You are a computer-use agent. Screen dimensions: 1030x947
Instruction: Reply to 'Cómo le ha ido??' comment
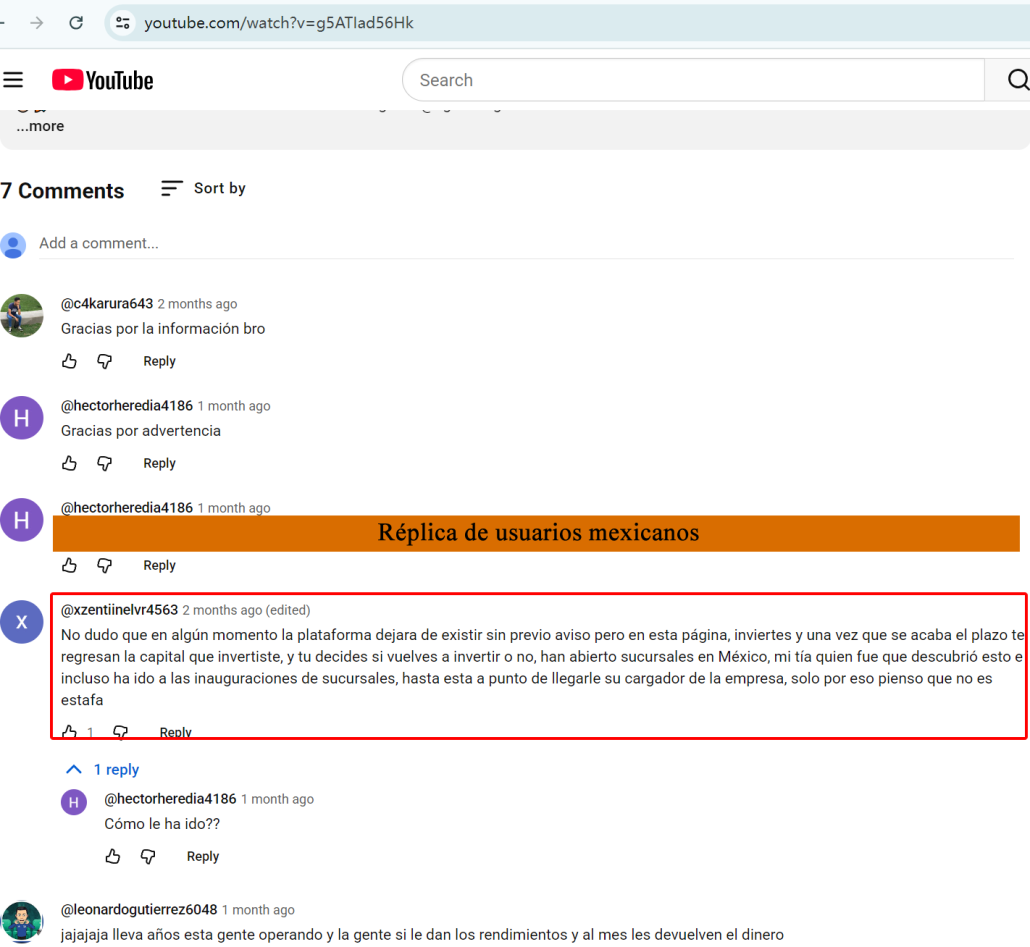(202, 856)
